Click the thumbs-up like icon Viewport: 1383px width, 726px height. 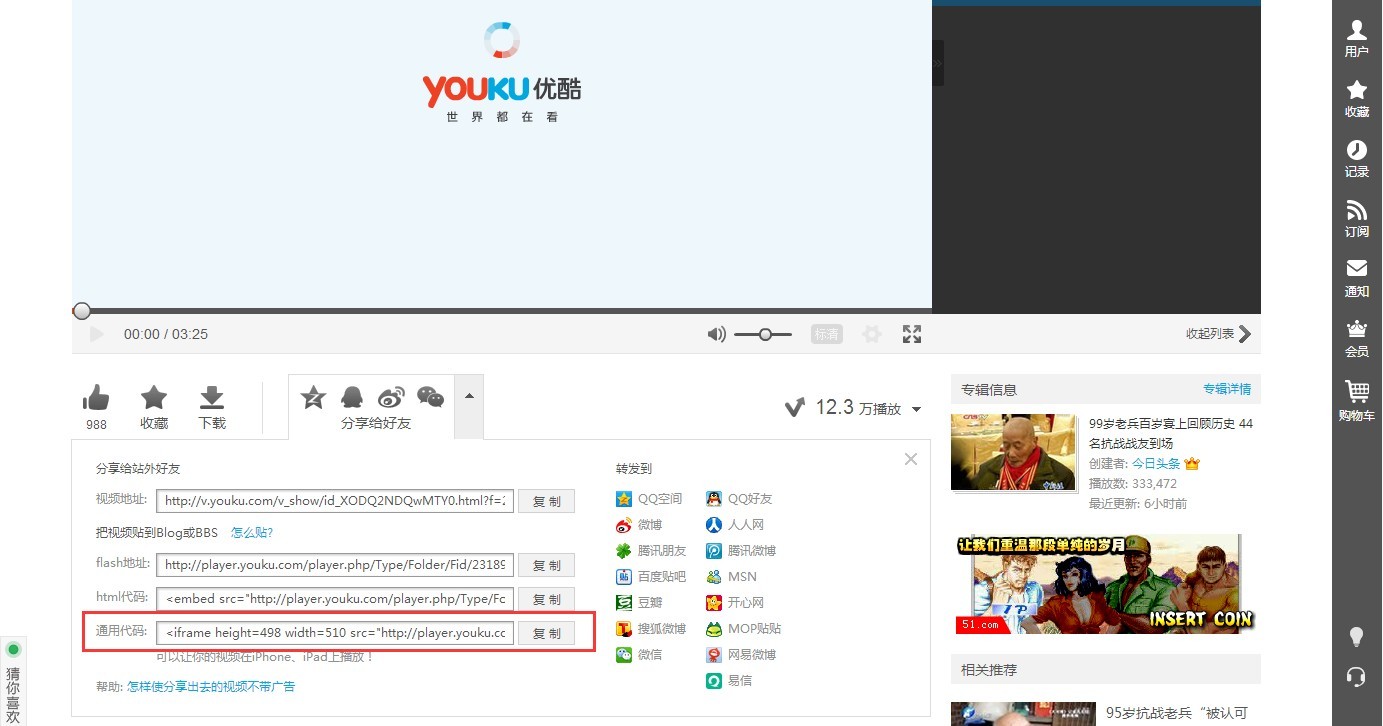coord(96,398)
